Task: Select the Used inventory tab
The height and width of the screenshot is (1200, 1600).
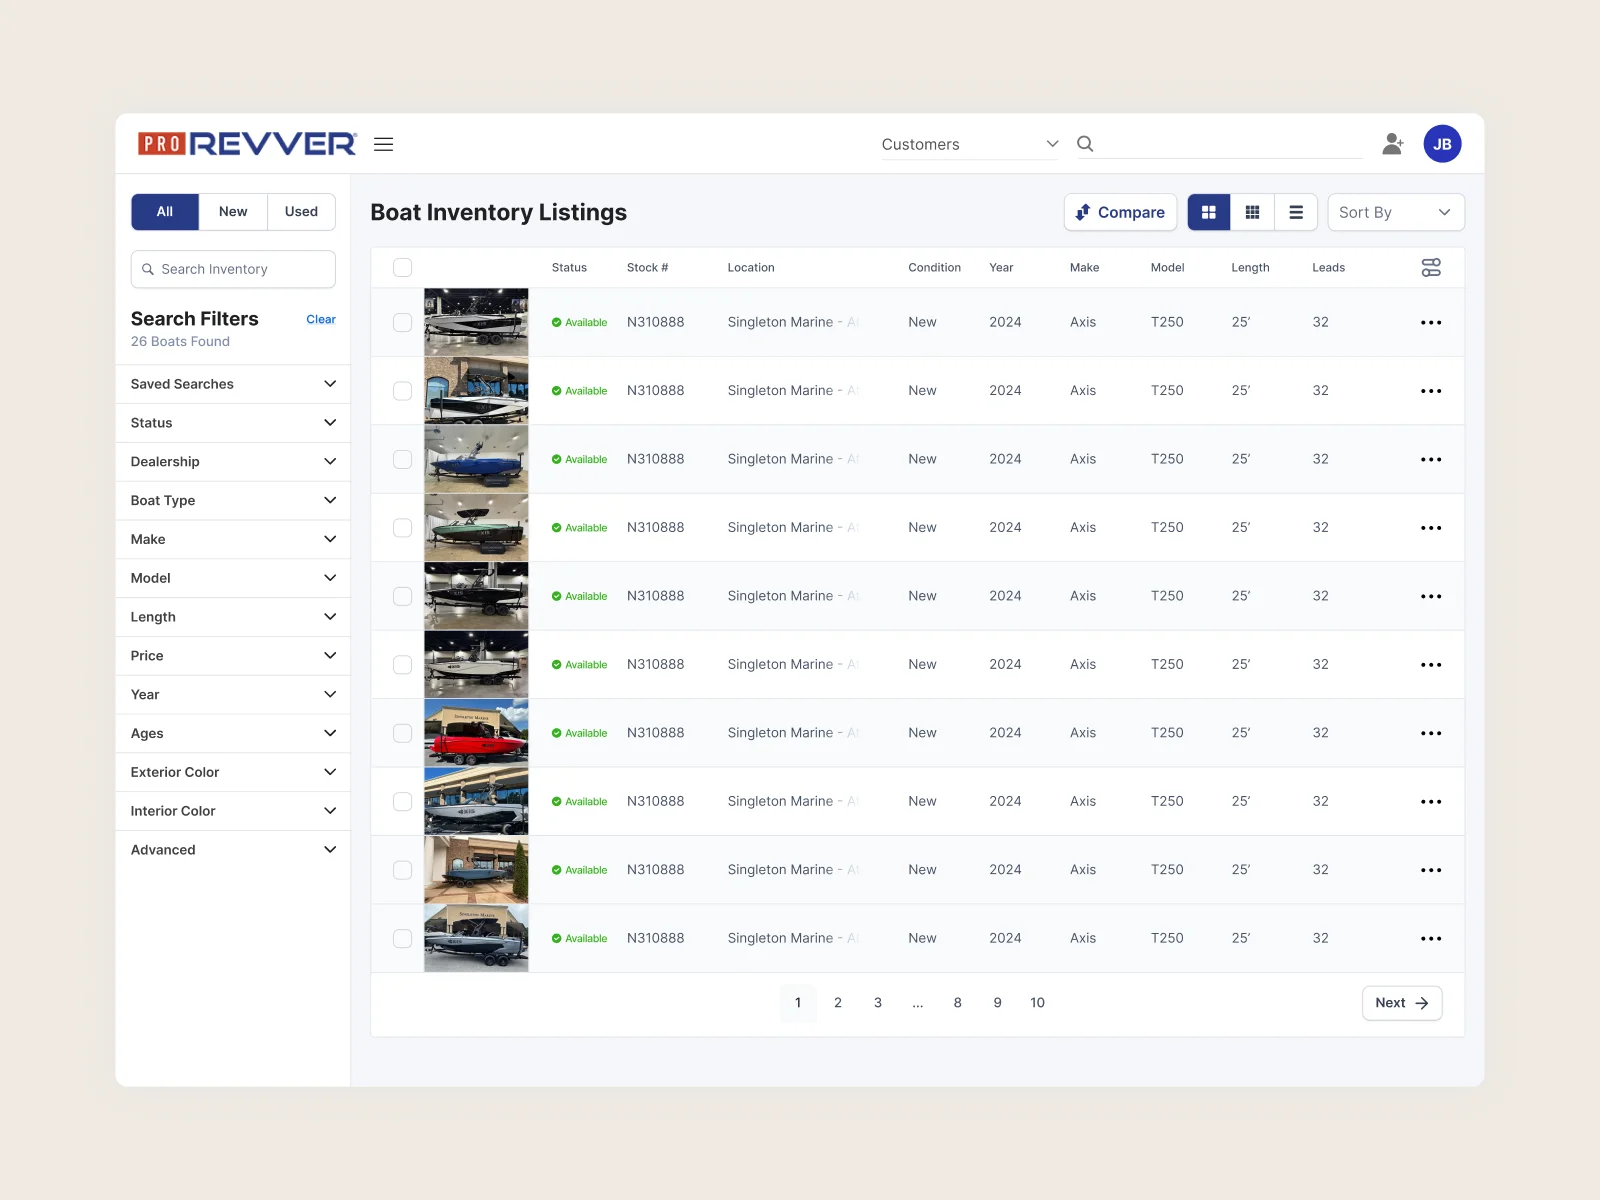Action: click(x=301, y=212)
